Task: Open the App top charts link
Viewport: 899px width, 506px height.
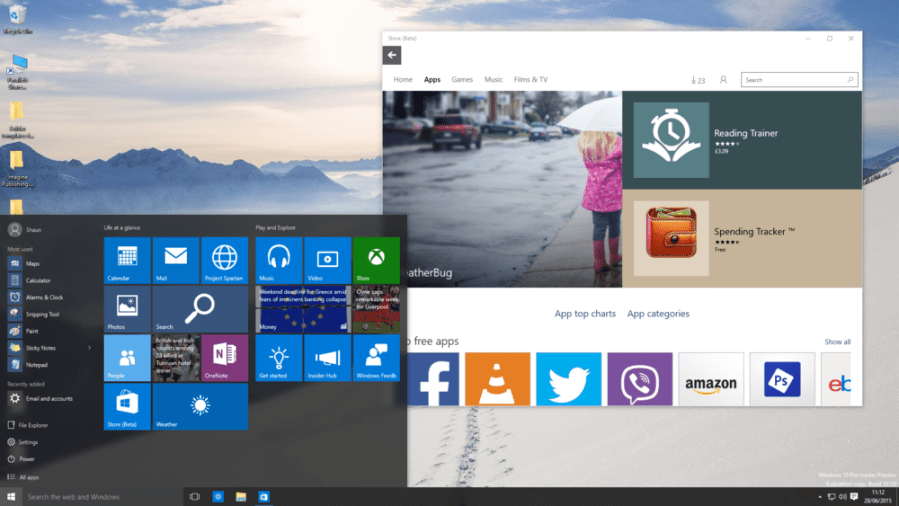Action: click(585, 314)
